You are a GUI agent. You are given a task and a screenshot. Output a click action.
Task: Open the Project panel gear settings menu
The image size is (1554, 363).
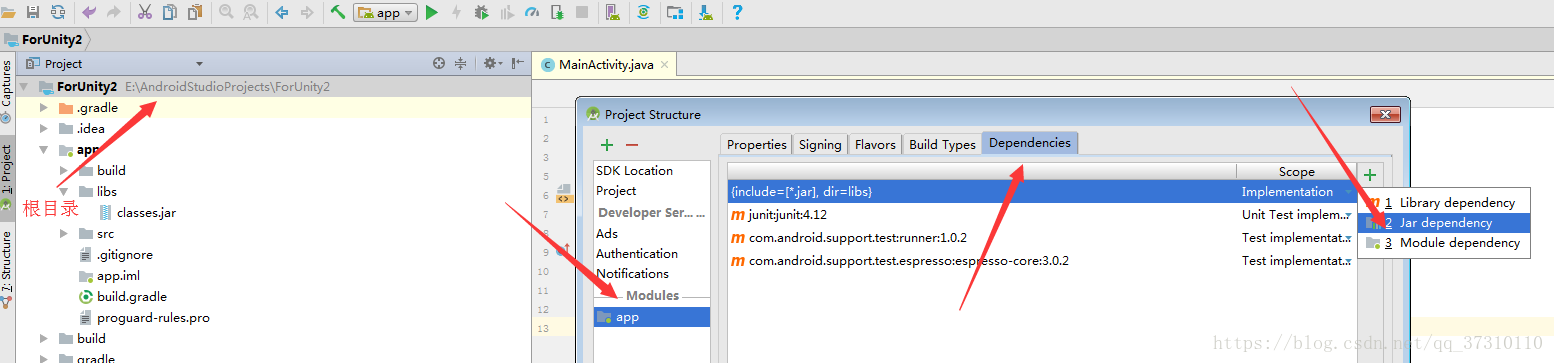click(492, 63)
